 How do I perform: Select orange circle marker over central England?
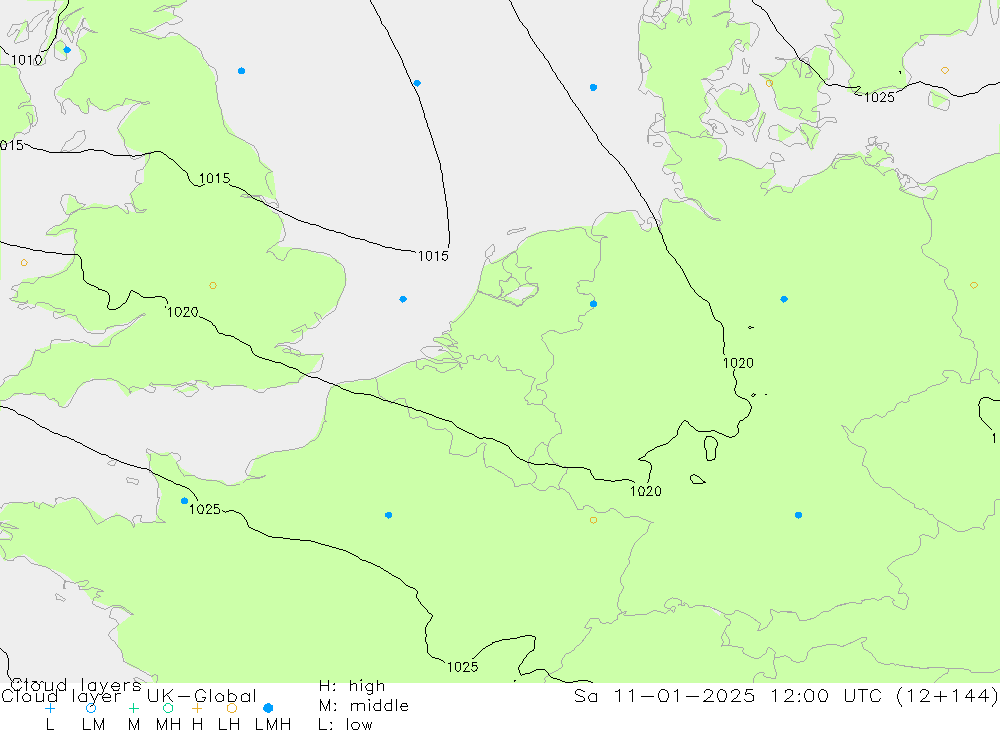click(x=213, y=286)
